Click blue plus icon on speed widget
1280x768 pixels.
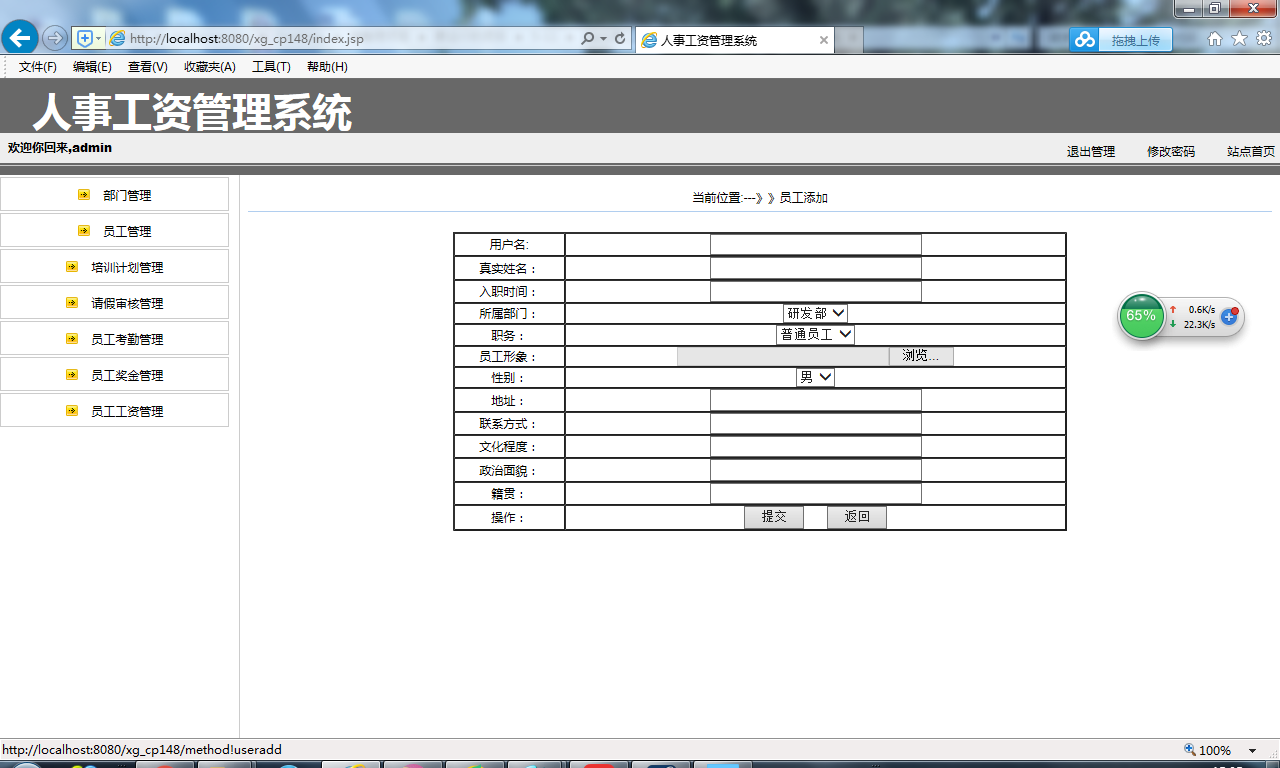pos(1229,316)
